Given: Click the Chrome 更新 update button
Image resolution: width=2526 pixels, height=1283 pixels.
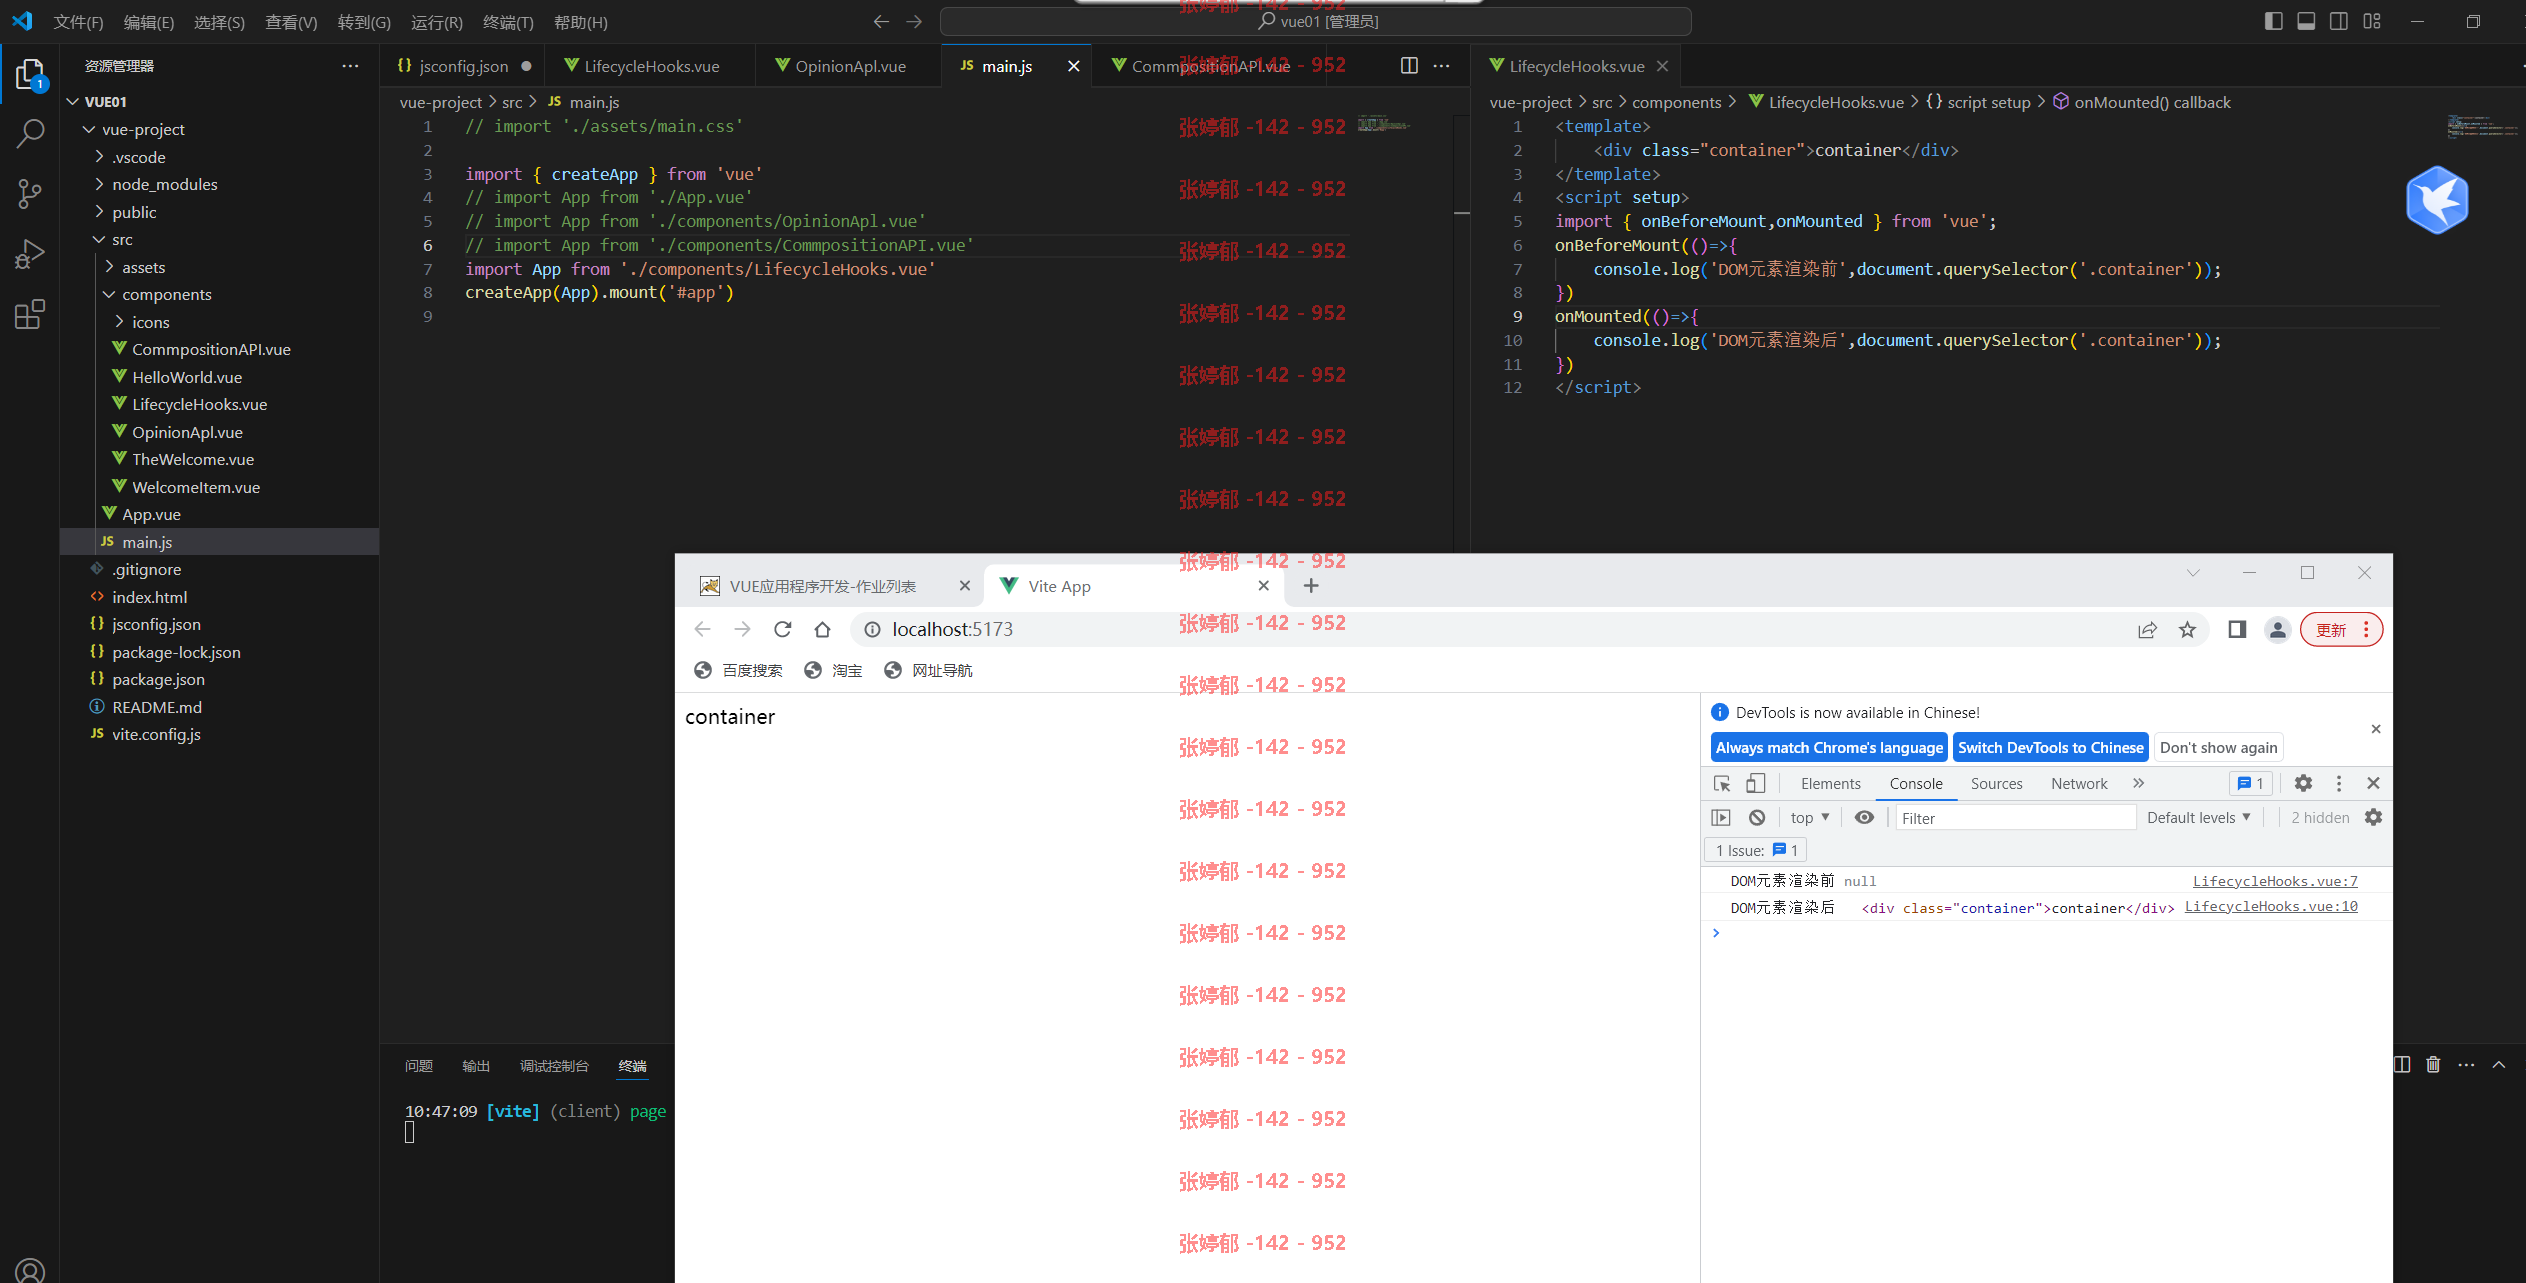Looking at the screenshot, I should pyautogui.click(x=2341, y=630).
